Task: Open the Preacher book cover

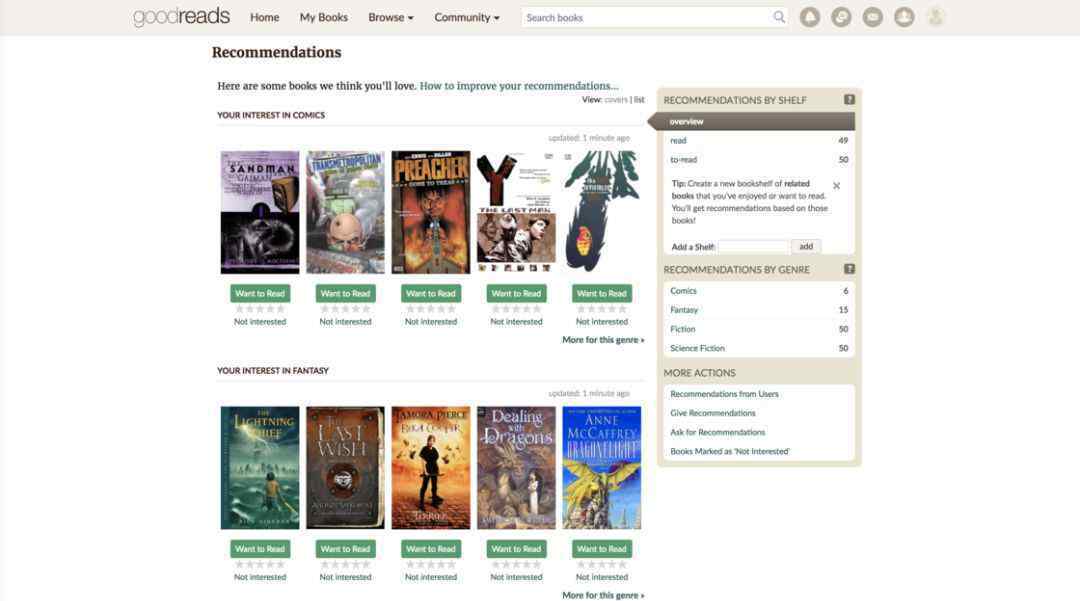Action: click(430, 212)
